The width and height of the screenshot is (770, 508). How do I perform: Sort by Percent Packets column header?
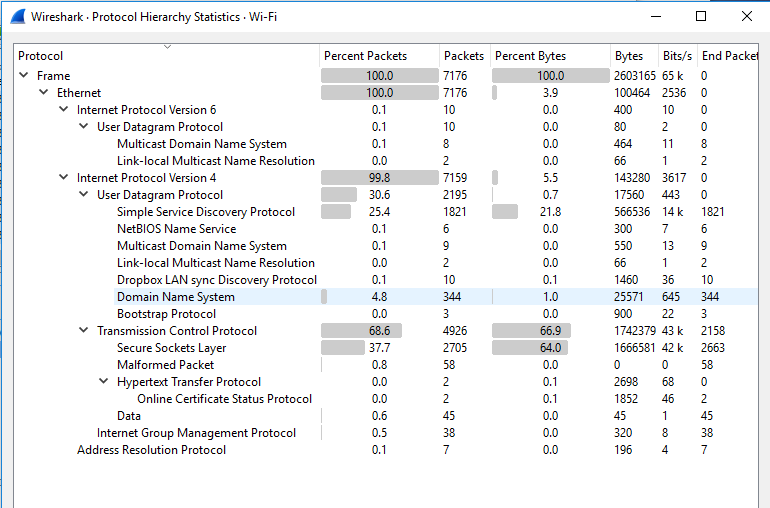380,56
